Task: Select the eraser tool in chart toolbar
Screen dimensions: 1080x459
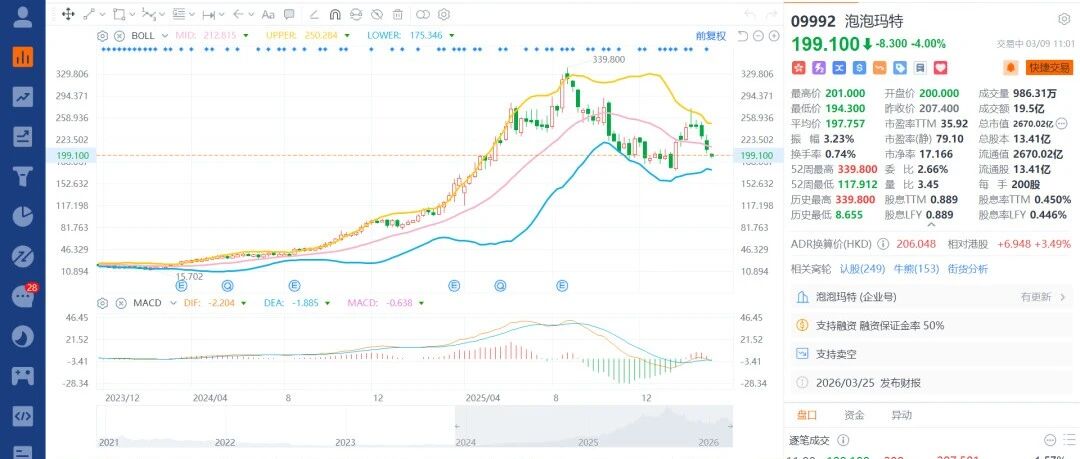Action: click(x=314, y=14)
